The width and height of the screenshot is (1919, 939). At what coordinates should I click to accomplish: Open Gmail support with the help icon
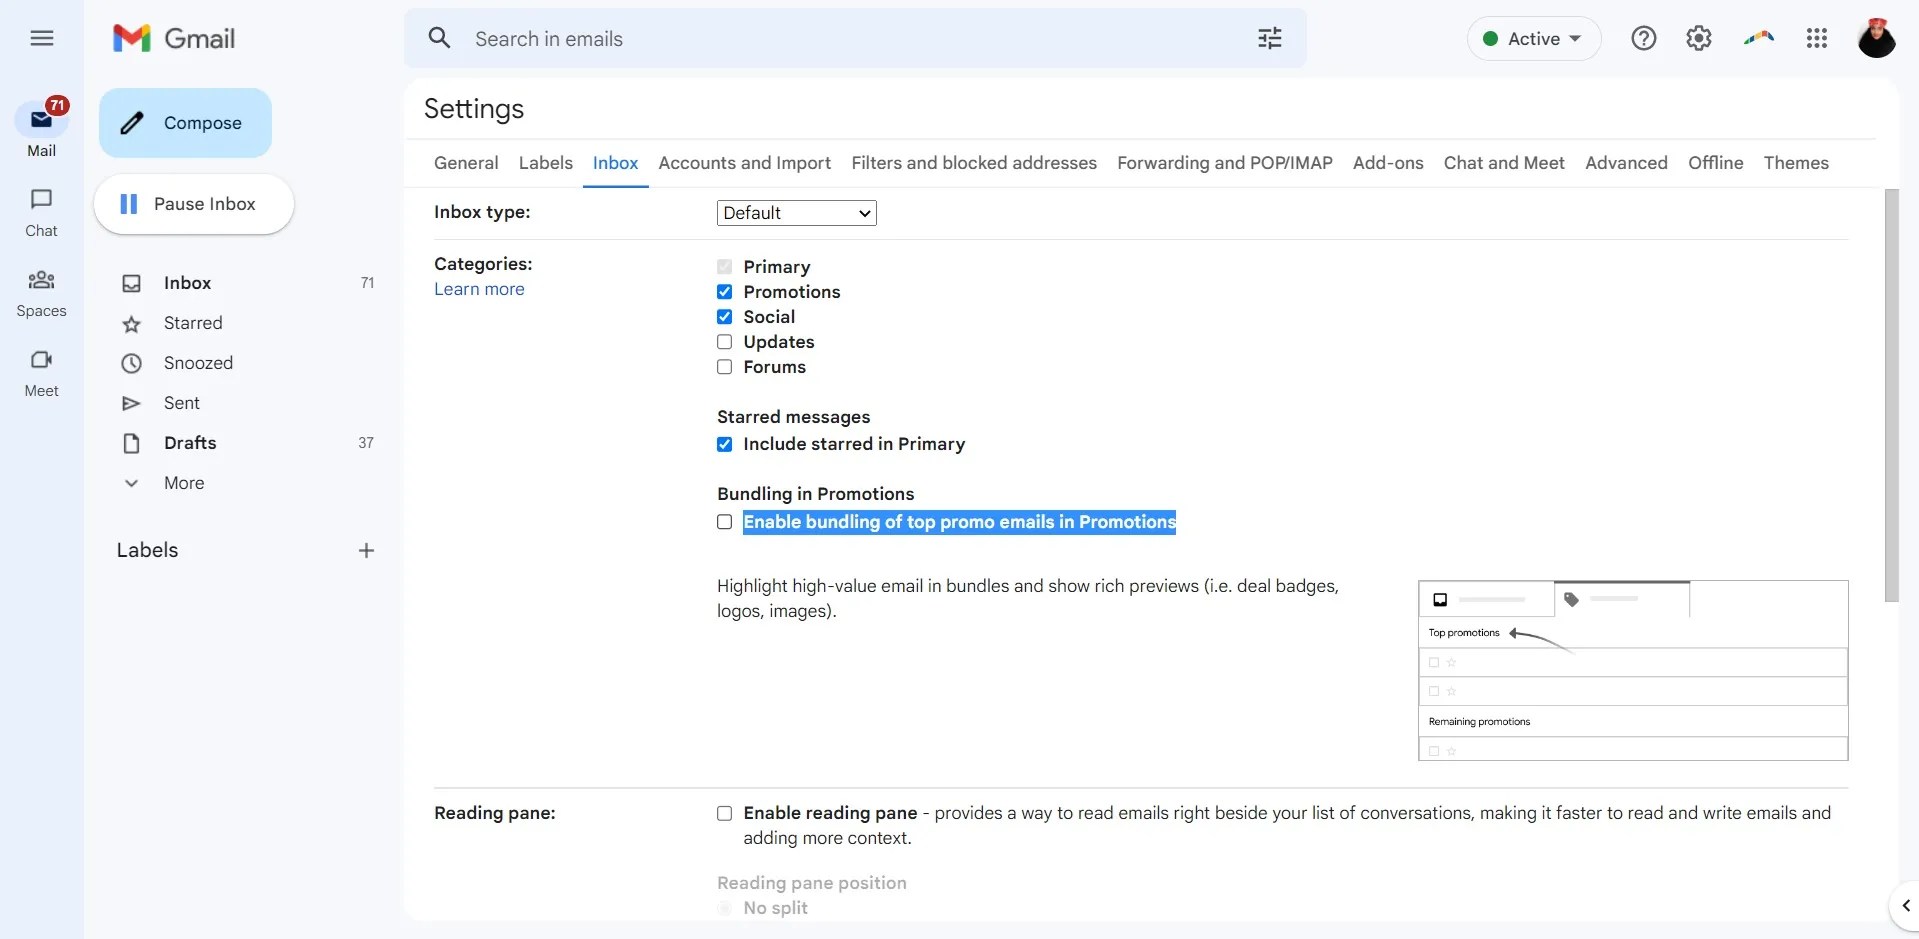(1643, 38)
